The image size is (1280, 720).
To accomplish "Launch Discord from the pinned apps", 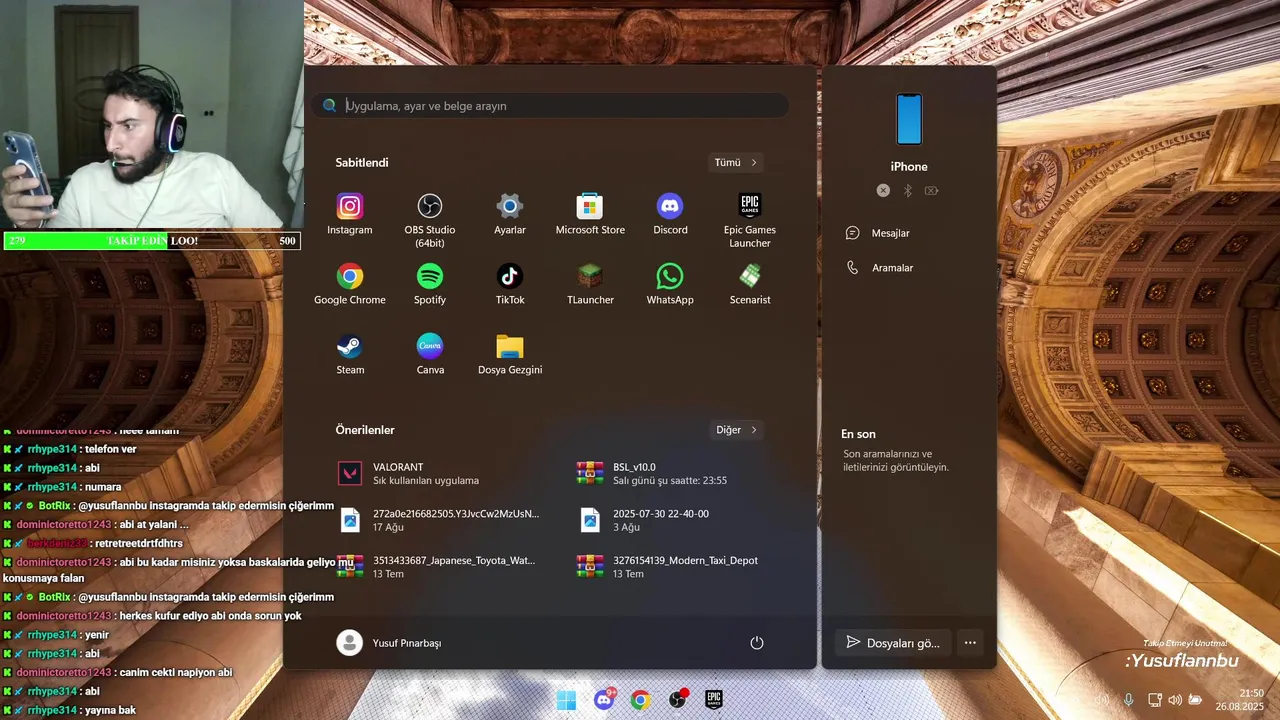I will (670, 215).
